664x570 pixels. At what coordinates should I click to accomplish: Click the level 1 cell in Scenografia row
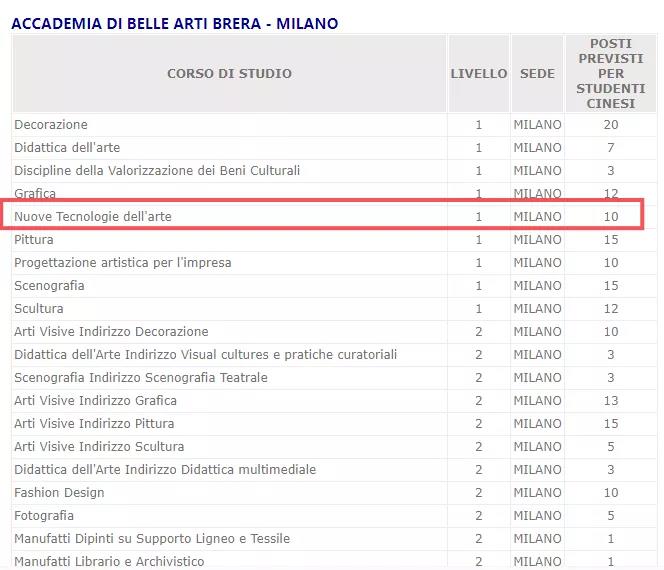point(479,285)
